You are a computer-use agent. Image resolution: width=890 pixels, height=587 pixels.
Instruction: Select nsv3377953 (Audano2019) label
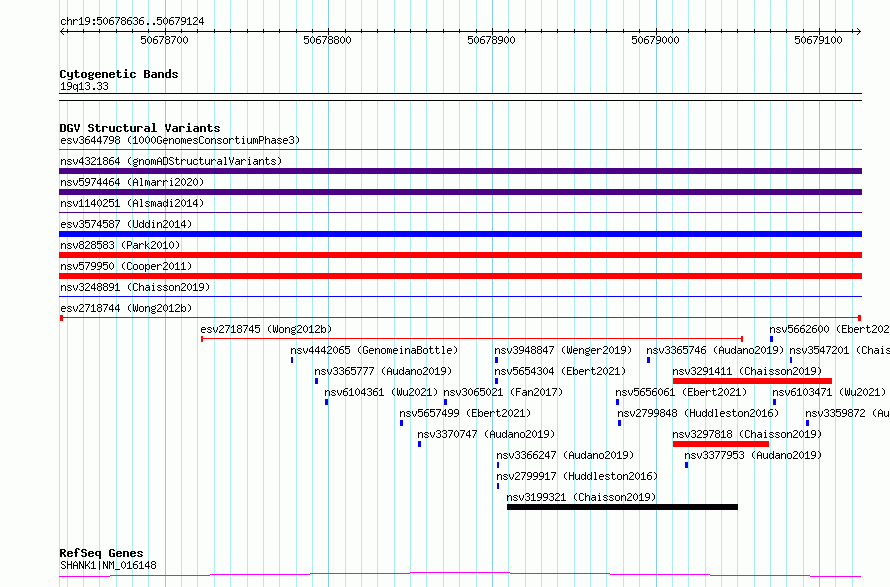(753, 455)
